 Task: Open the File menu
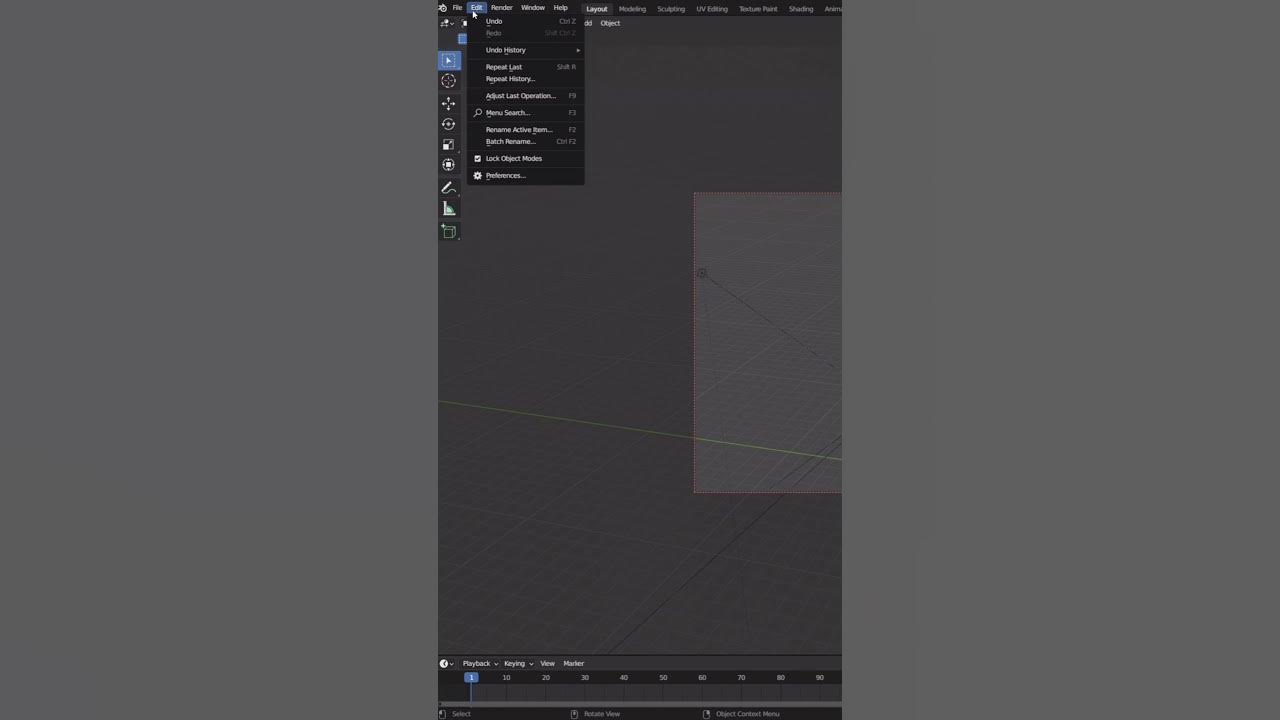pyautogui.click(x=457, y=8)
